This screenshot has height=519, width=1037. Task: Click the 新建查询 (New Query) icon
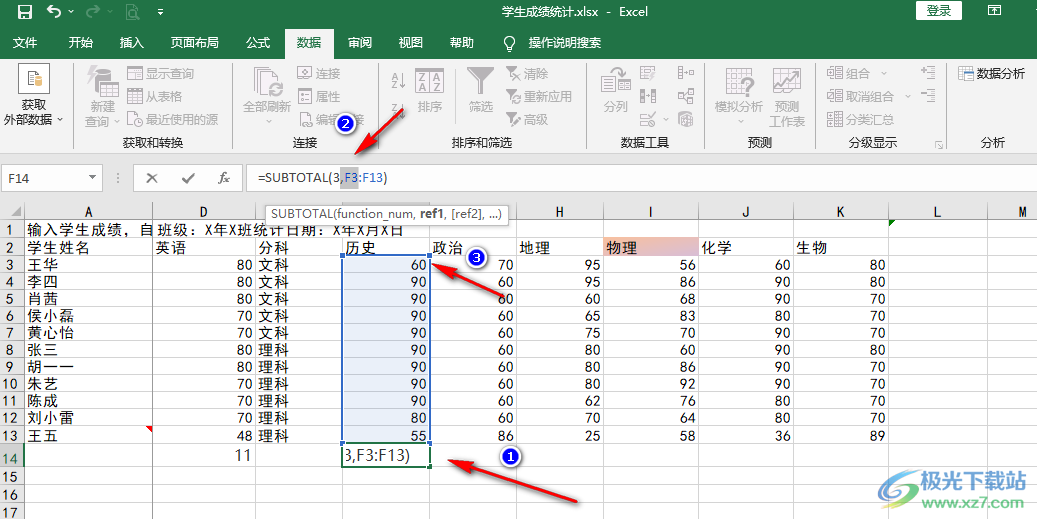click(102, 83)
